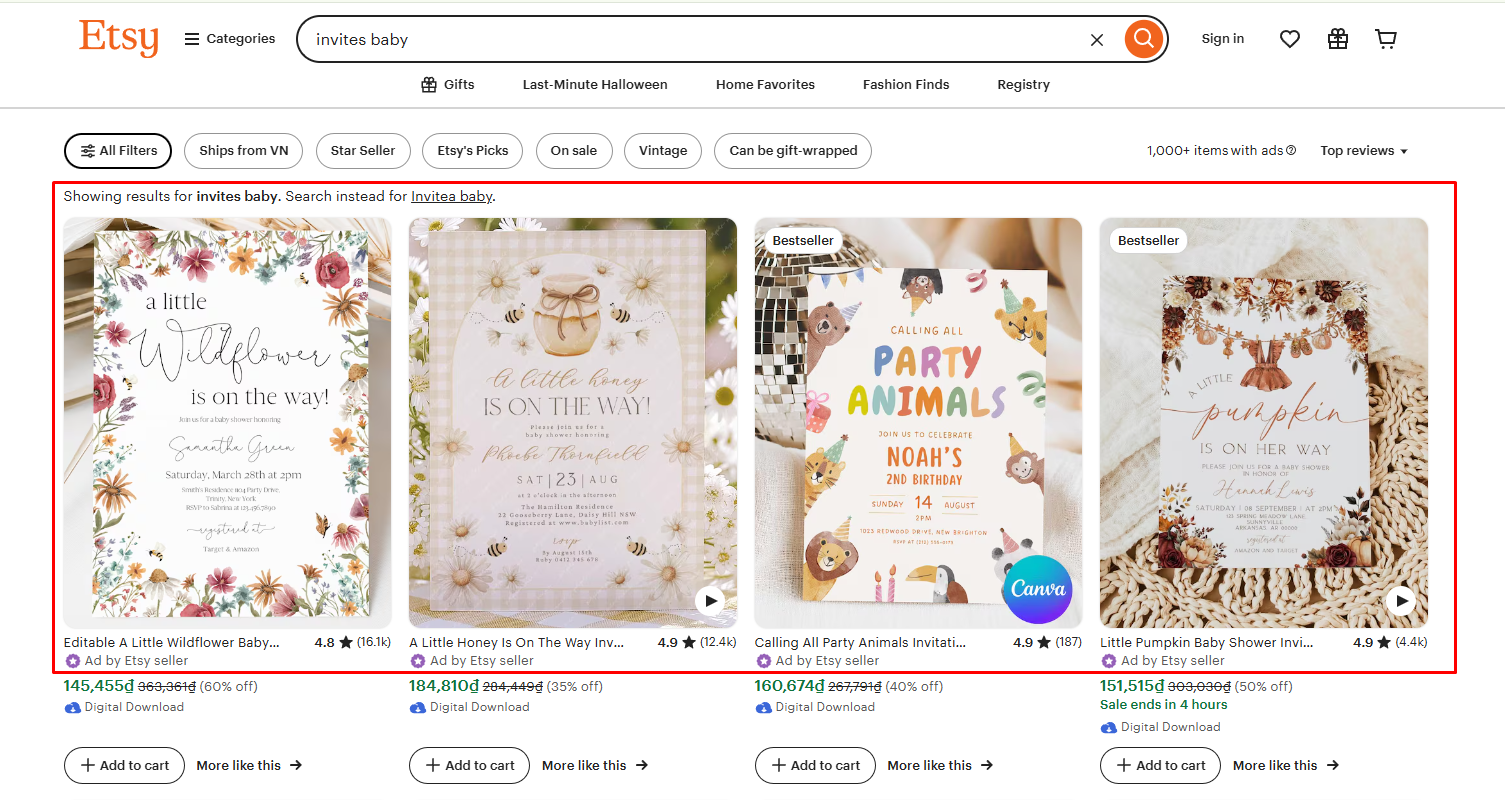Toggle On sale filter
The image size is (1505, 800).
click(574, 151)
